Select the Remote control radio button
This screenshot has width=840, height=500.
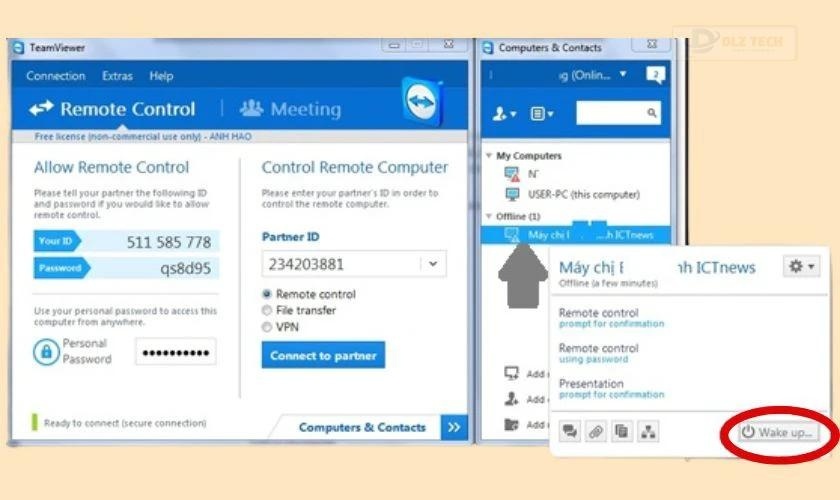click(x=267, y=294)
